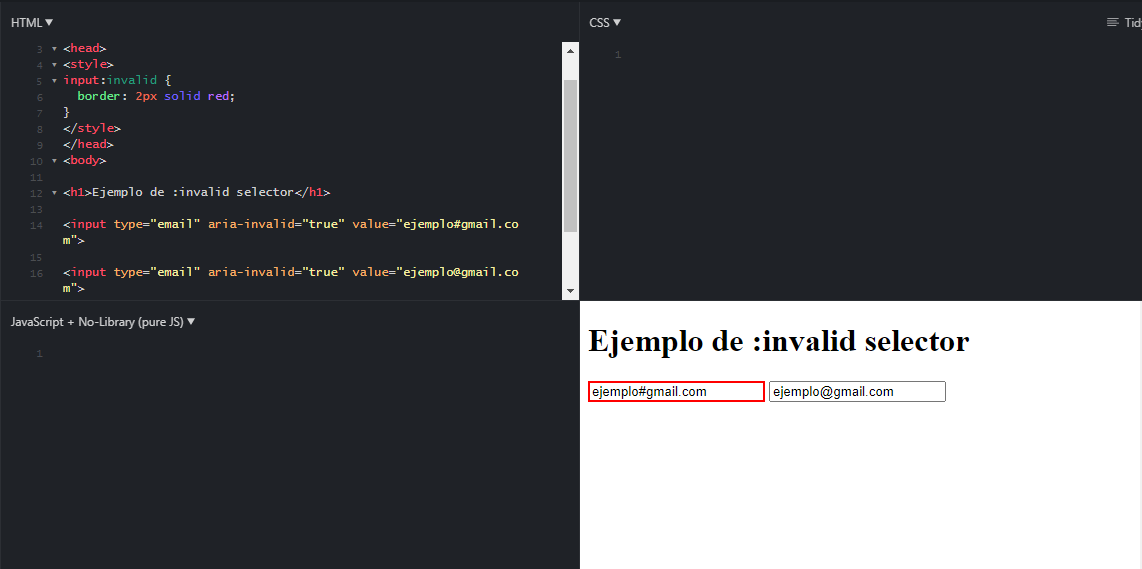Fold the <style> block on line 4
The image size is (1142, 569).
(x=54, y=64)
